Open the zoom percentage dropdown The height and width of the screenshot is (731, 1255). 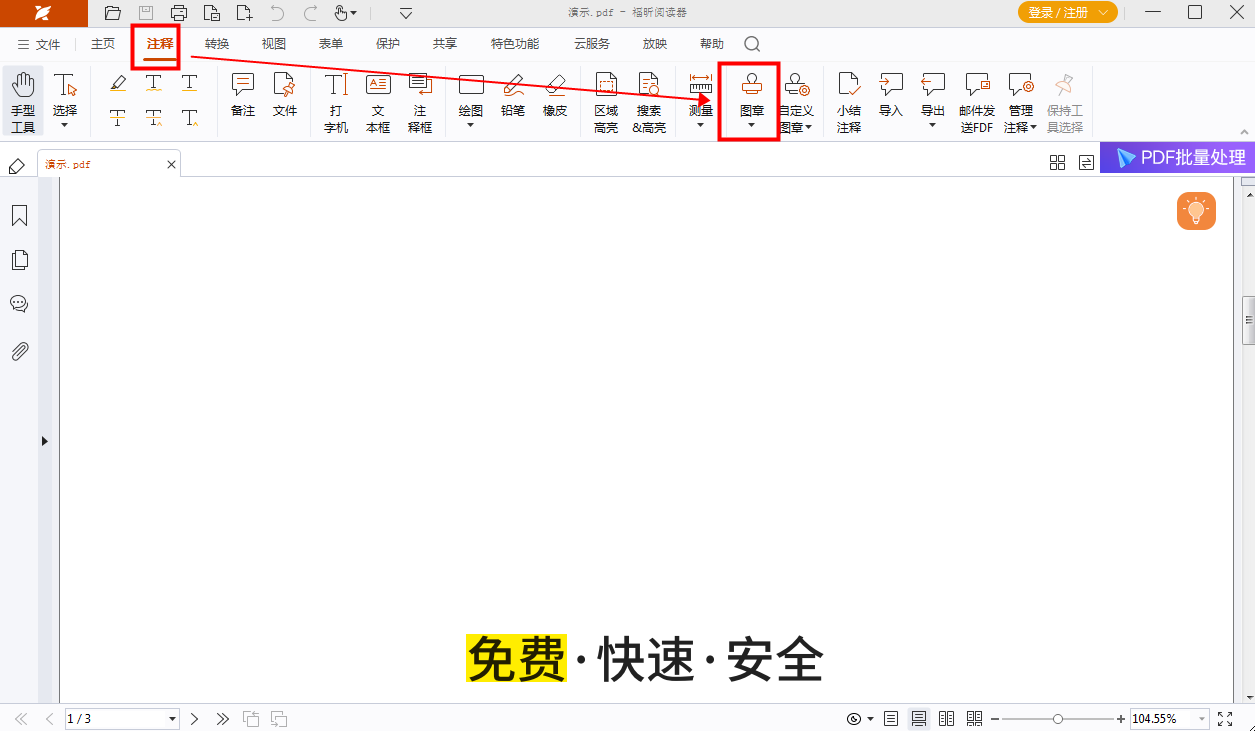(1202, 719)
